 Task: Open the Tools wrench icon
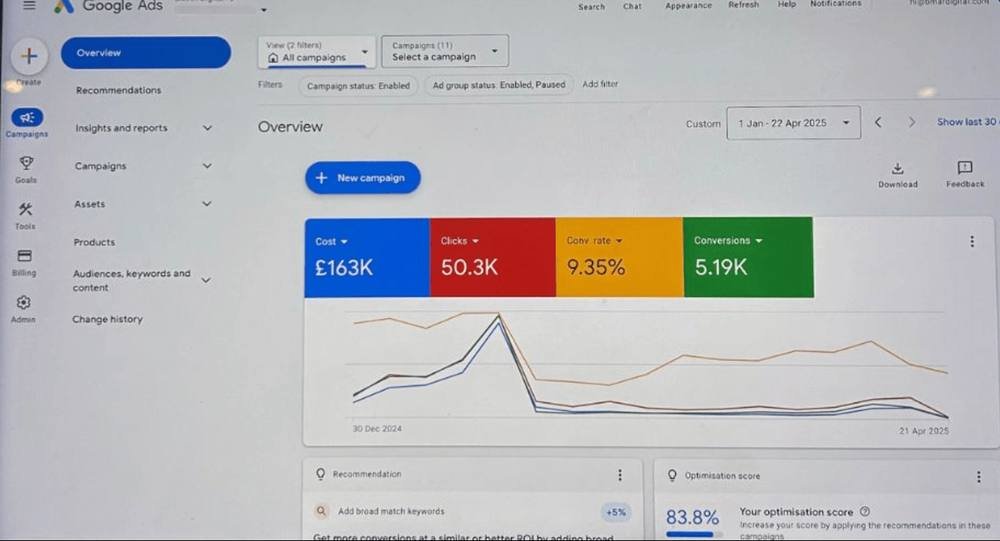click(x=26, y=209)
